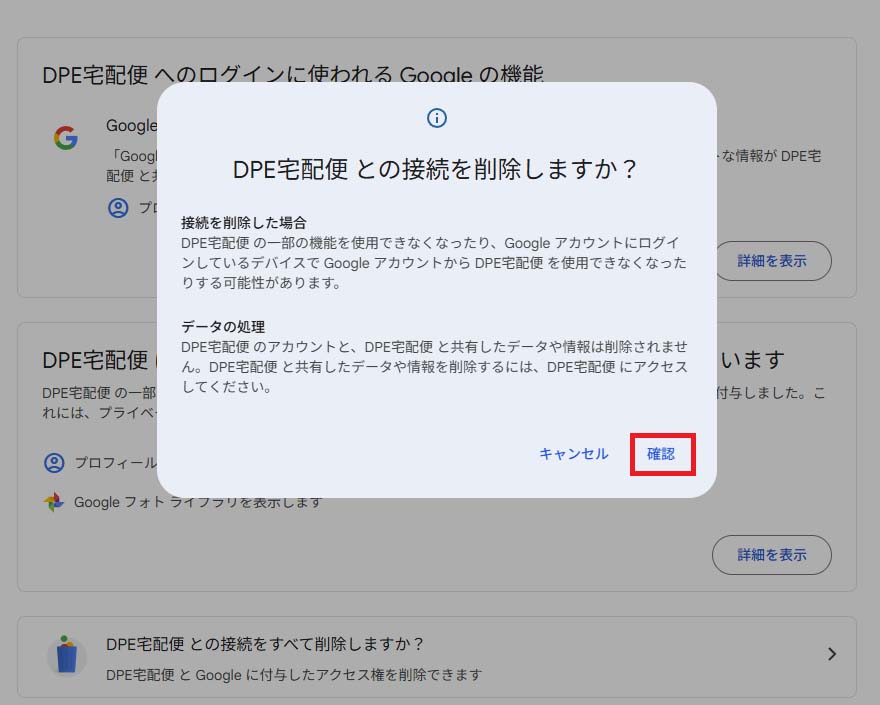This screenshot has width=880, height=705.
Task: Click 詳細を表示 in the access permissions card
Action: pyautogui.click(x=772, y=555)
